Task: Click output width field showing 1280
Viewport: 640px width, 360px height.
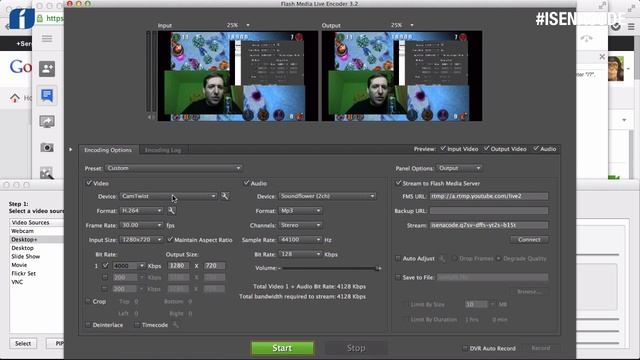Action: [178, 266]
